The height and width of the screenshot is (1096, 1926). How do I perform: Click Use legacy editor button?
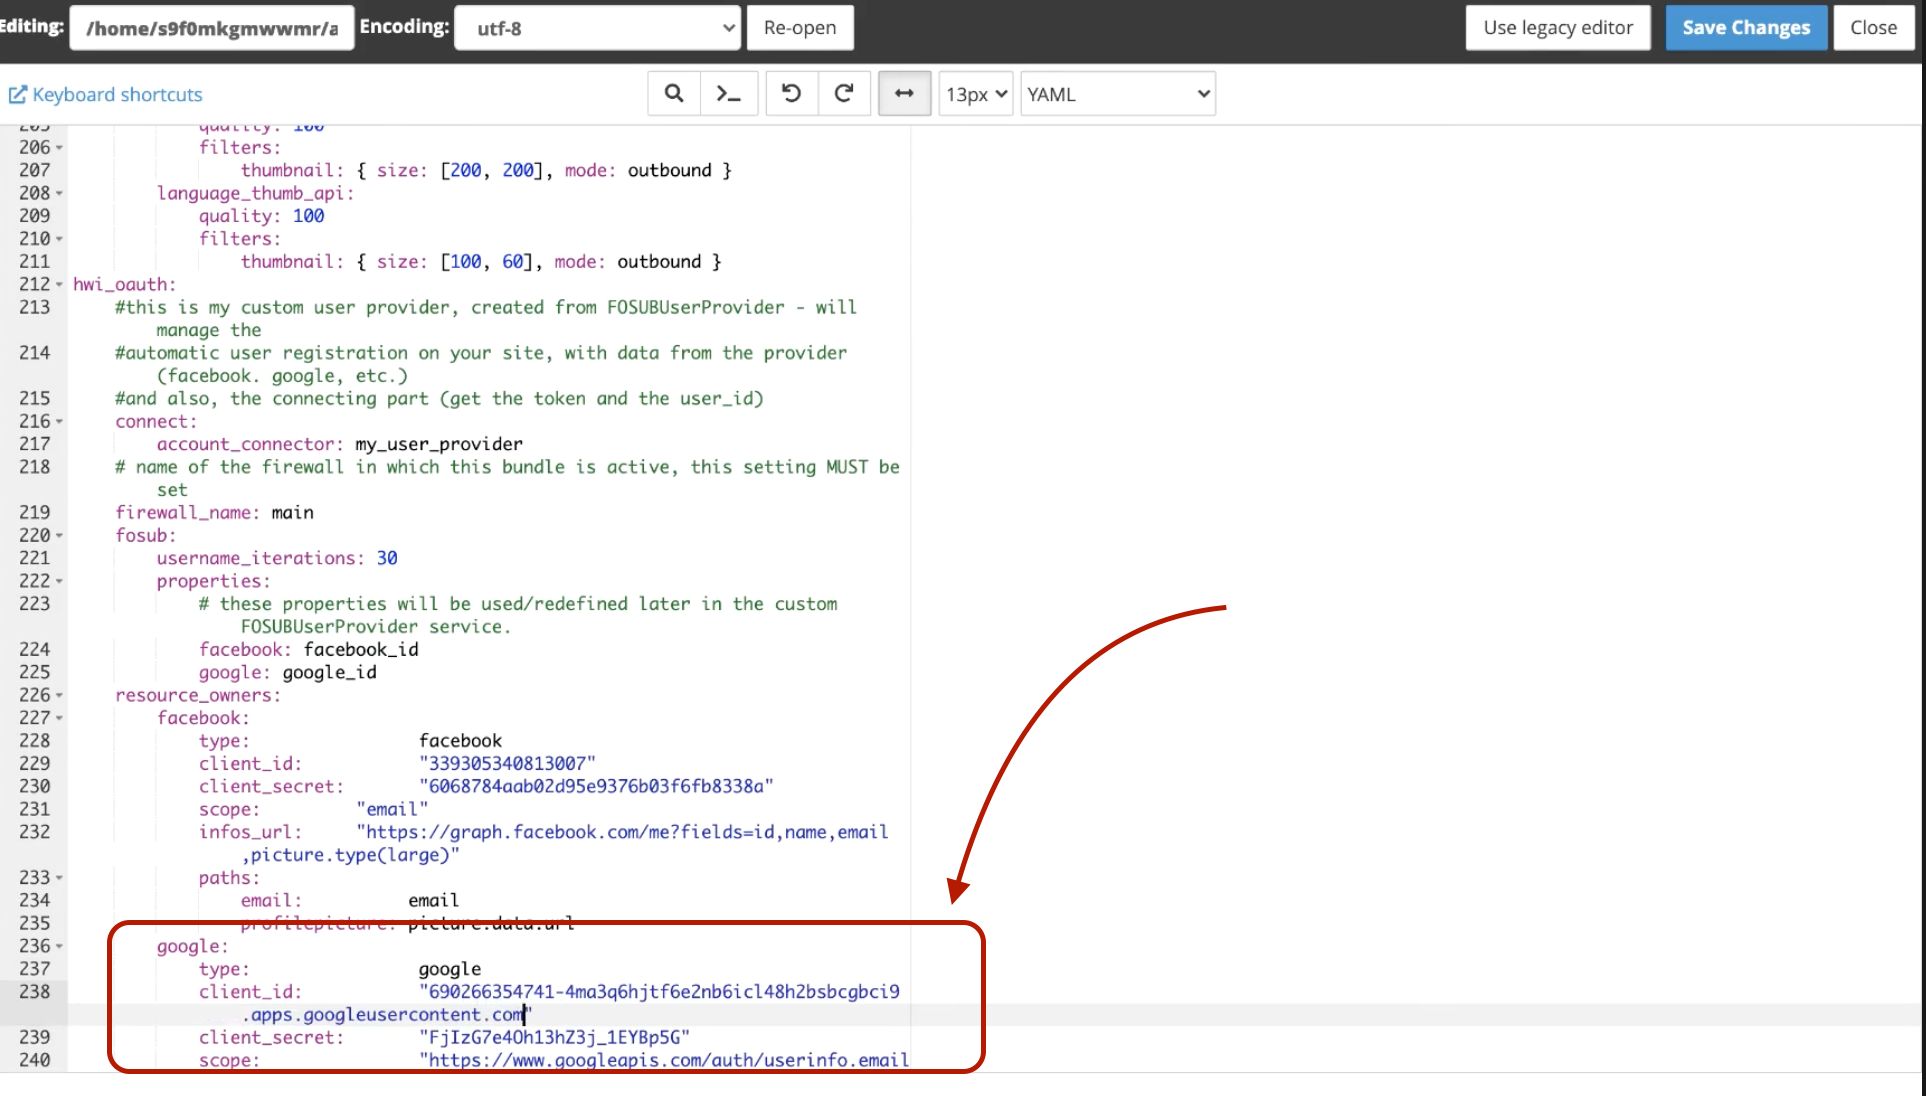click(1557, 28)
